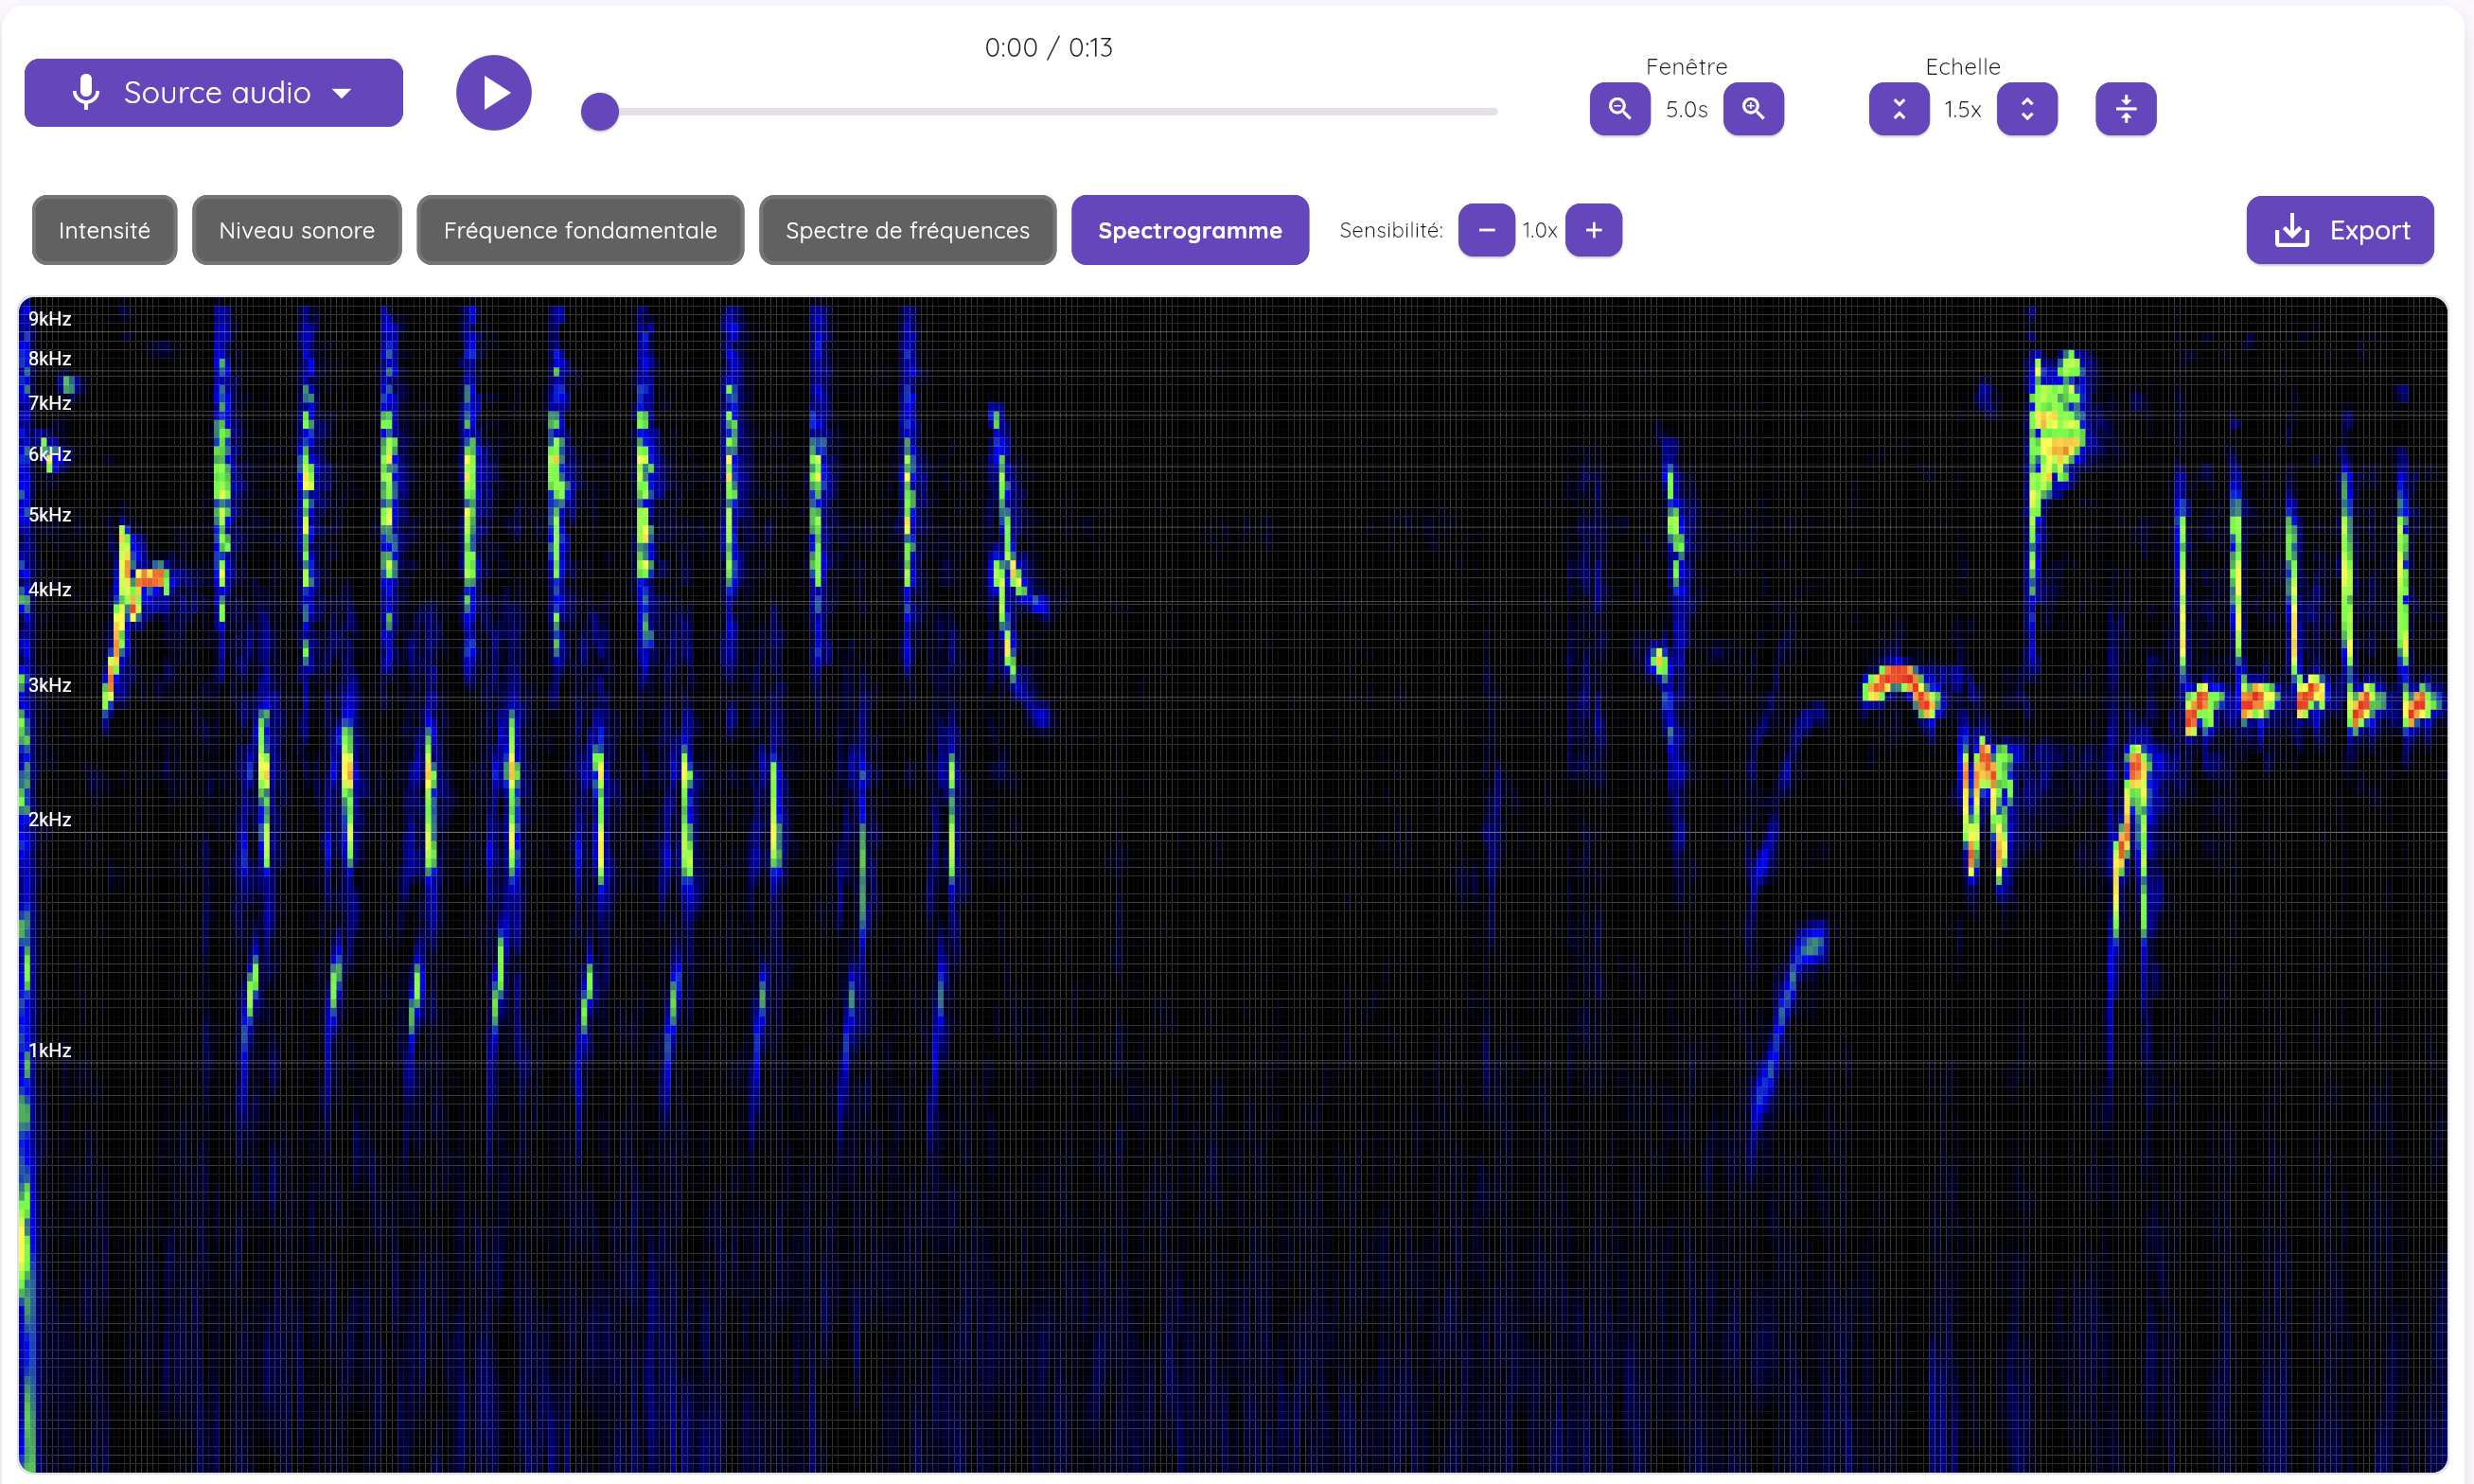Zoom in the Fenêtre time window

(1753, 109)
